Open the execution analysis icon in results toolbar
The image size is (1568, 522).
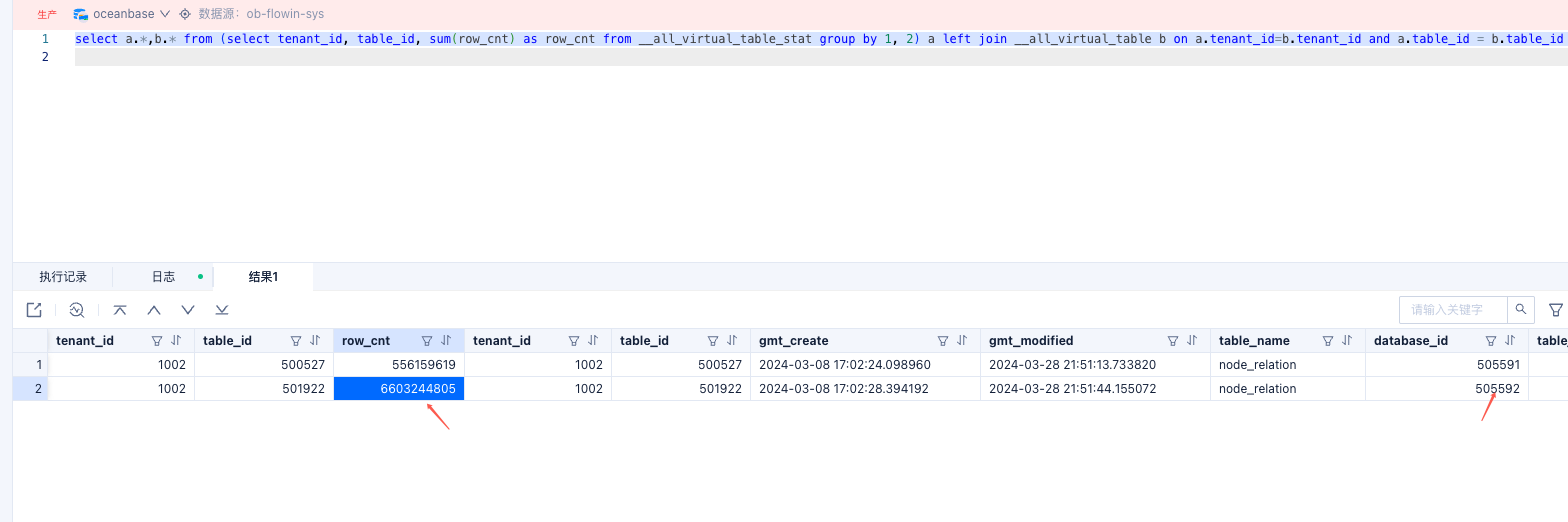coord(77,310)
